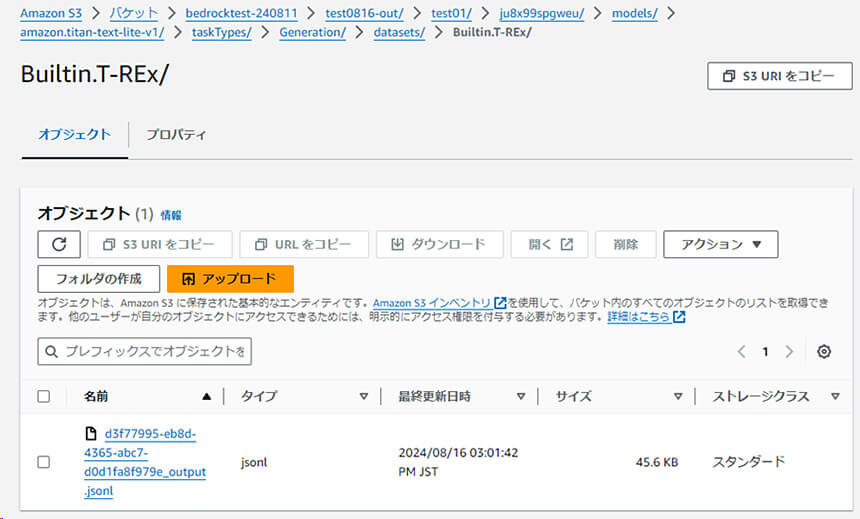Navigate to datasets/ breadcrumb
The image size is (860, 519).
click(x=399, y=32)
